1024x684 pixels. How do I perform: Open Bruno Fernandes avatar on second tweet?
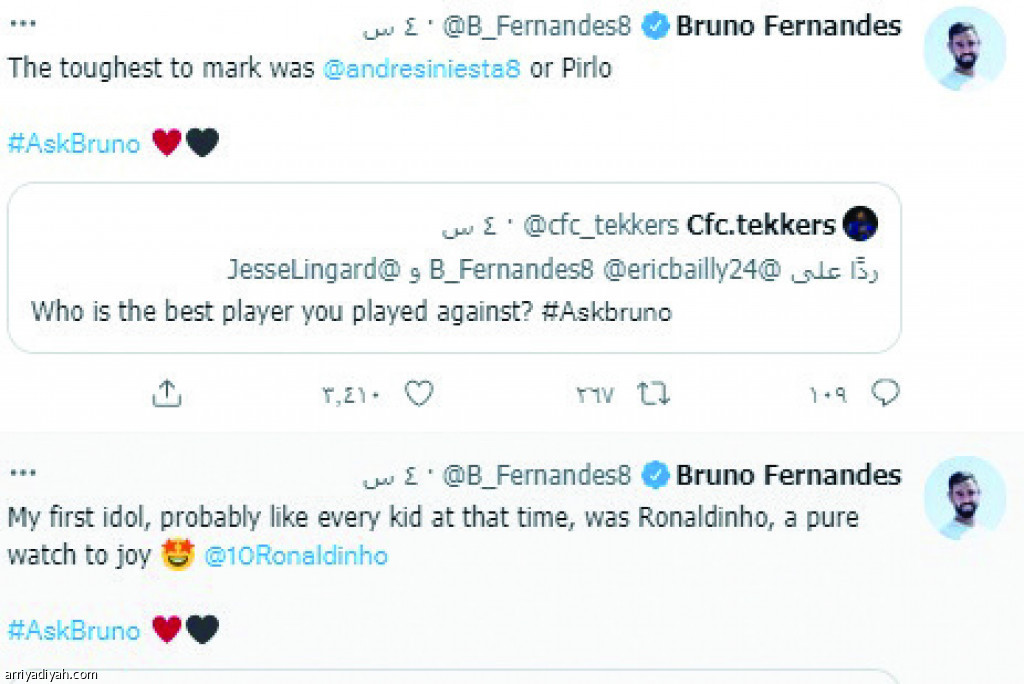click(x=965, y=498)
